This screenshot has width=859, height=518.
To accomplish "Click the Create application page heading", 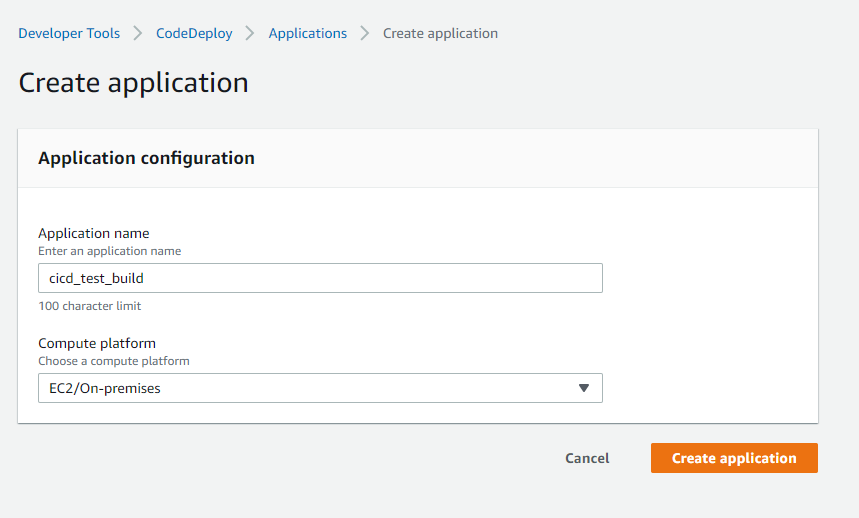I will (x=133, y=82).
